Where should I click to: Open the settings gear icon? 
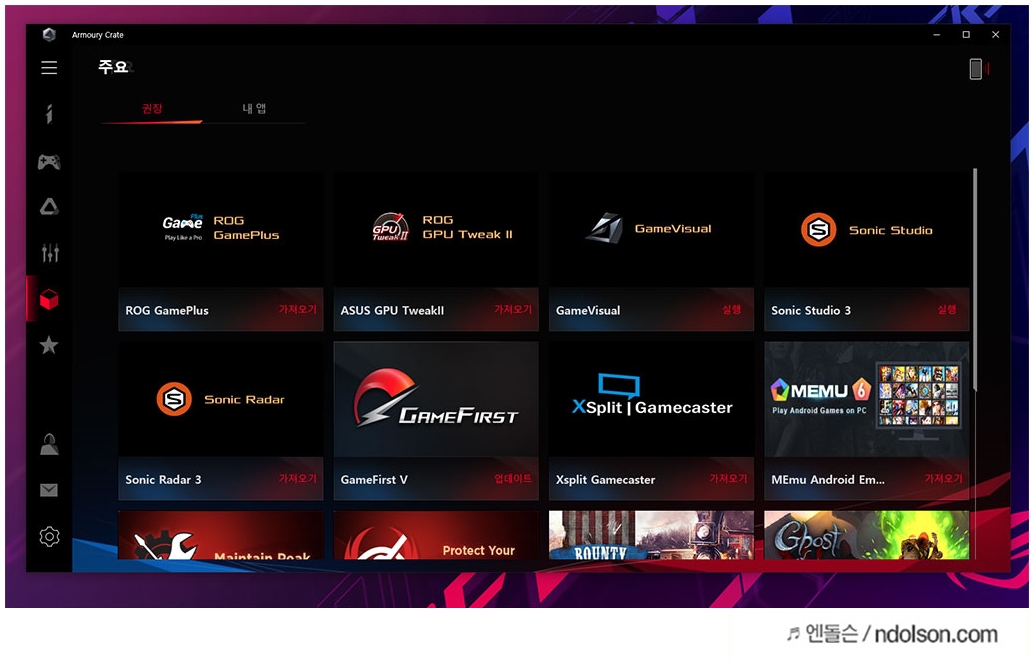(49, 537)
